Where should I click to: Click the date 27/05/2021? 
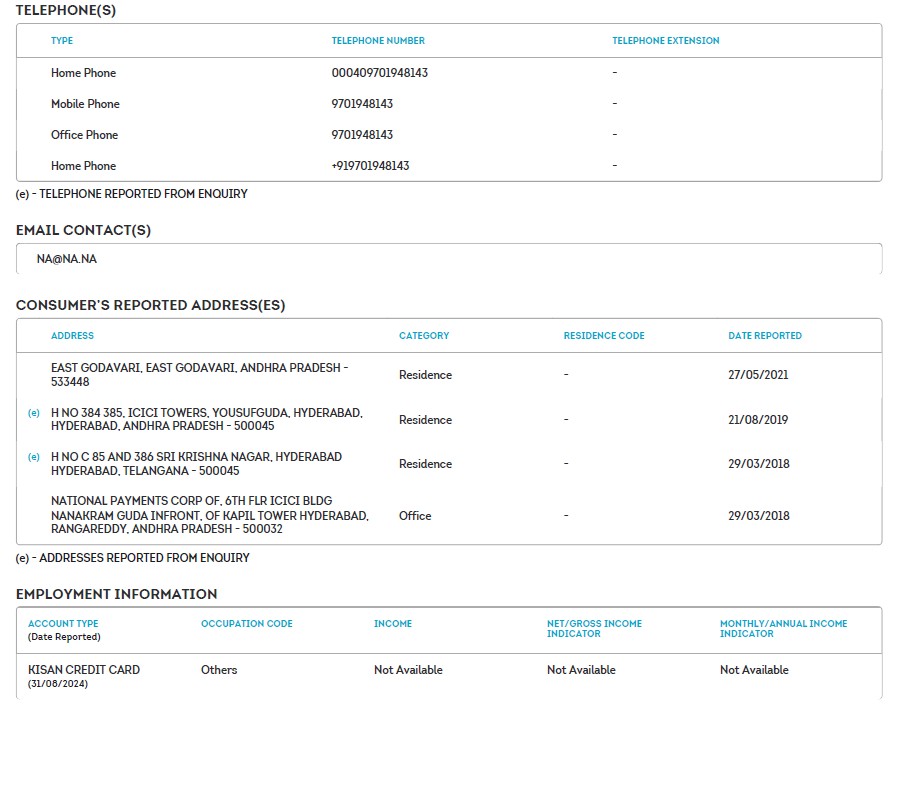click(758, 375)
